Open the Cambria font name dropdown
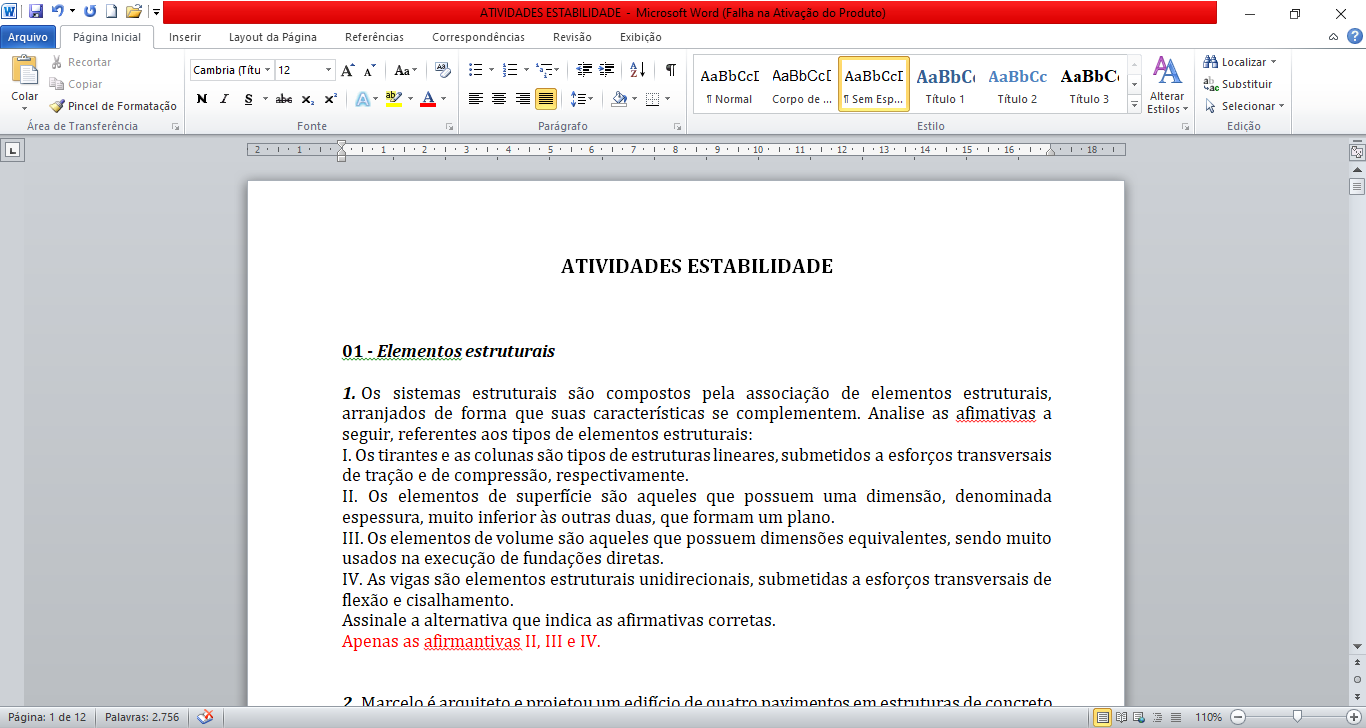1366x728 pixels. [268, 70]
